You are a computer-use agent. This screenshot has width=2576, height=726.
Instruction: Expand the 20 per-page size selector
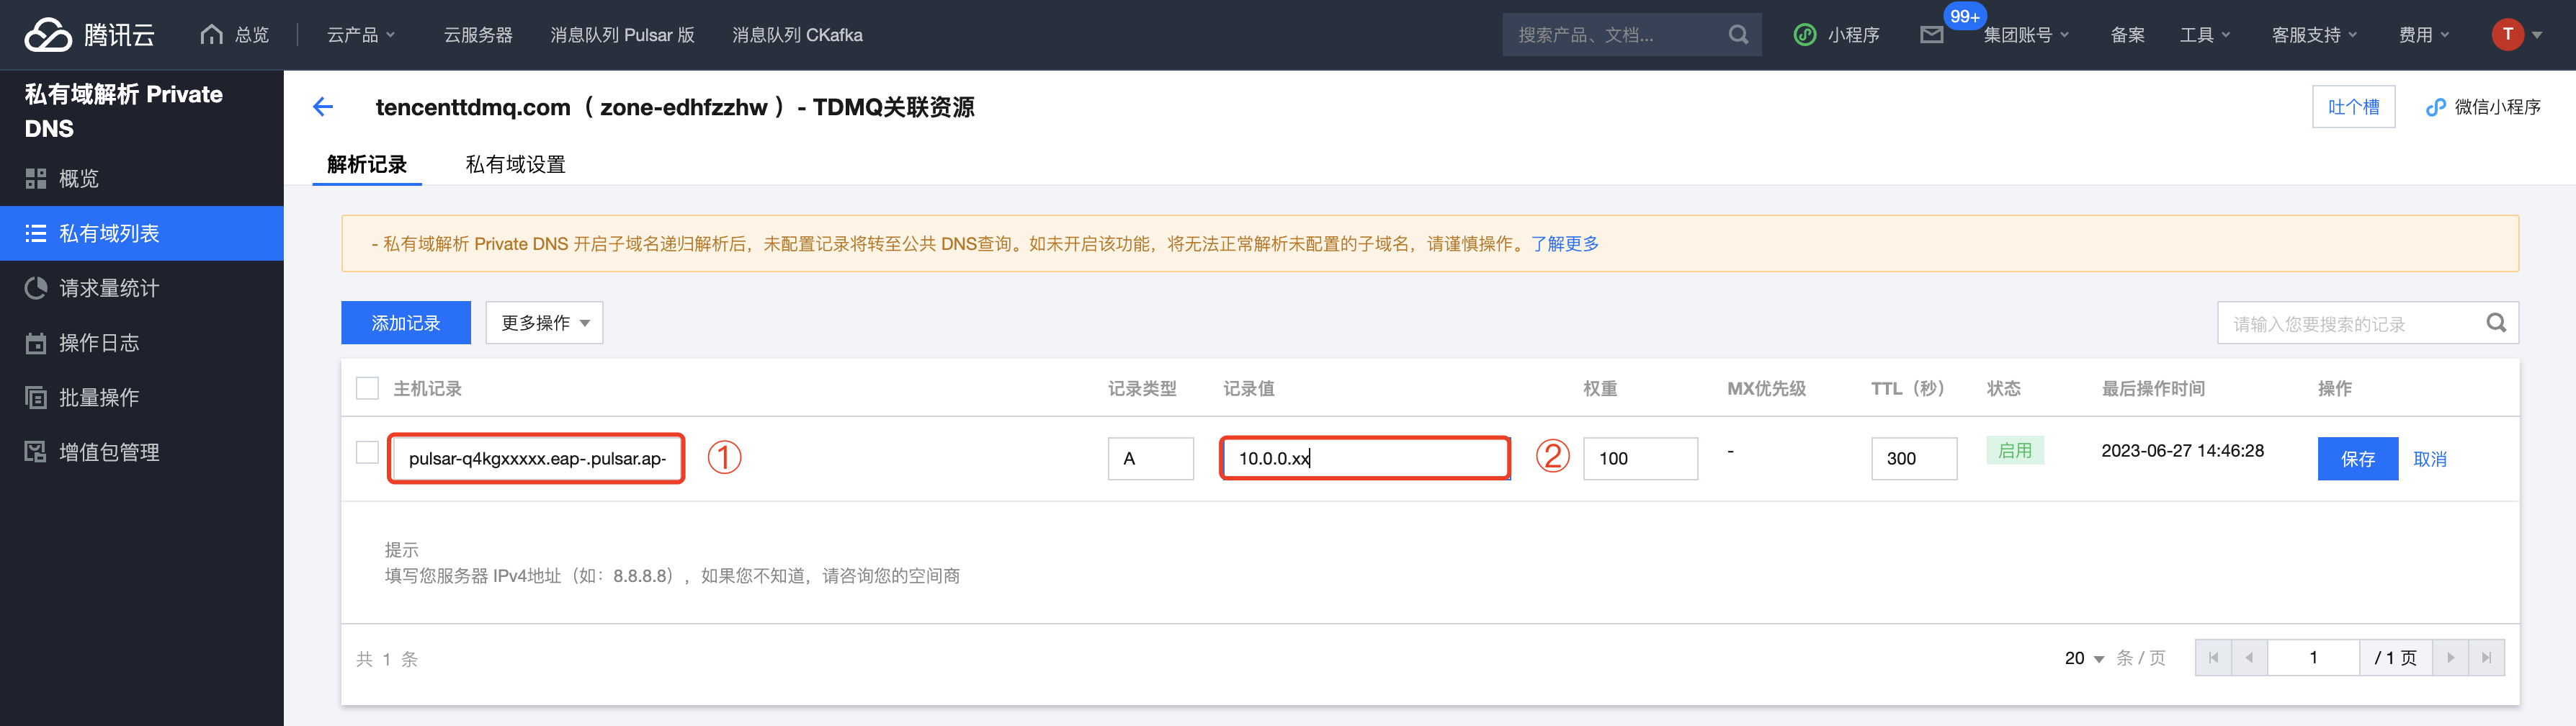point(2084,658)
